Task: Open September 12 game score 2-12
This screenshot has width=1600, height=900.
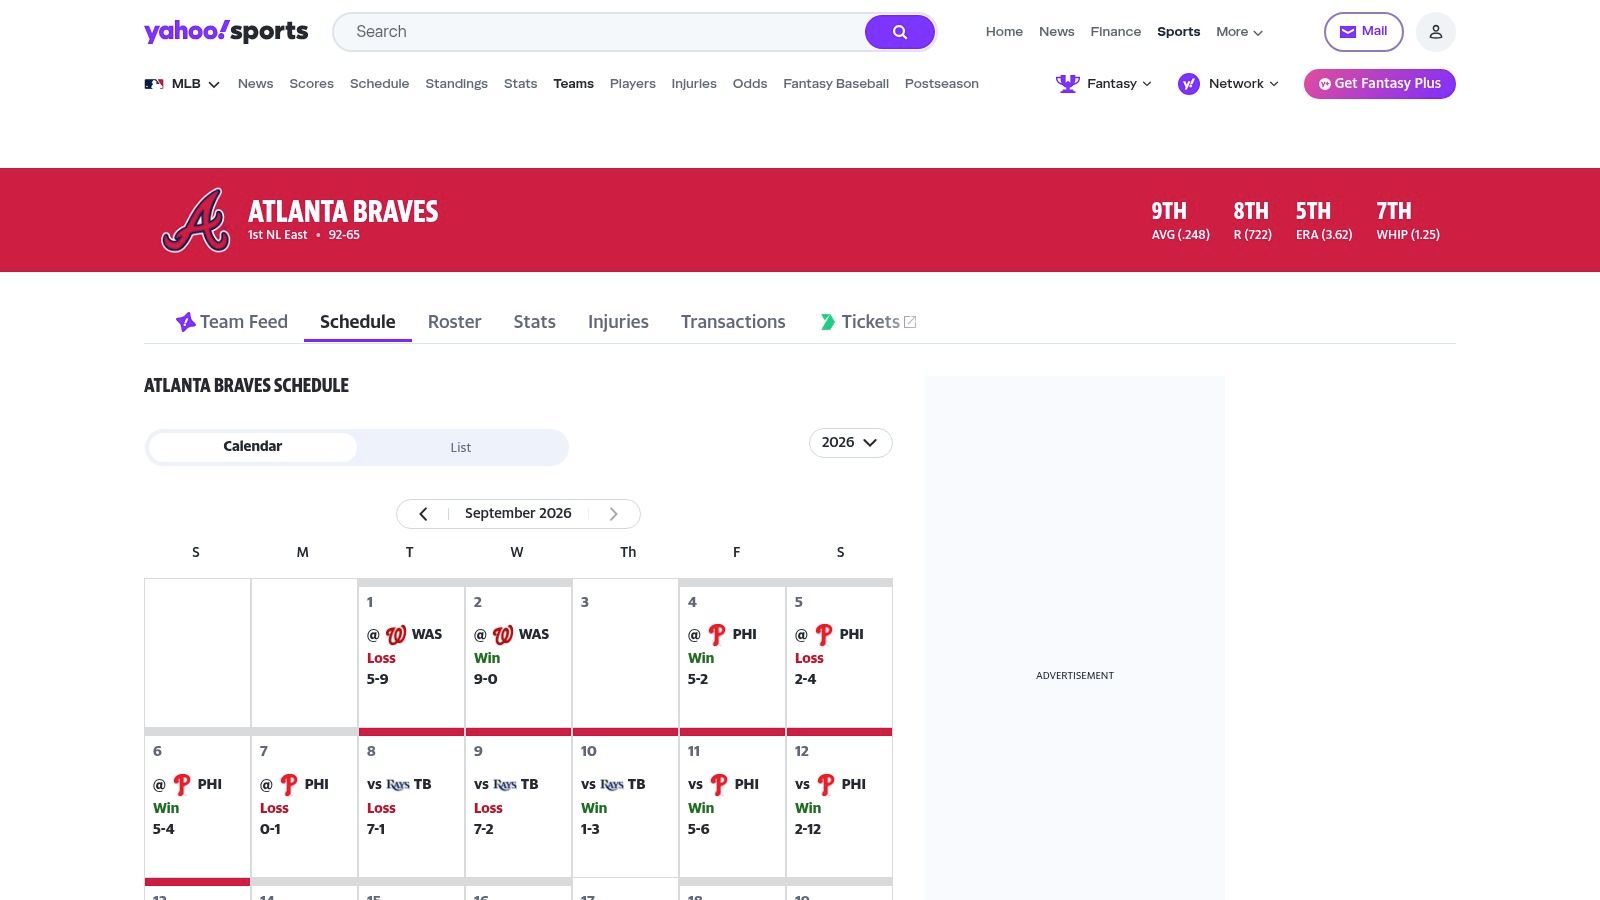Action: coord(808,829)
